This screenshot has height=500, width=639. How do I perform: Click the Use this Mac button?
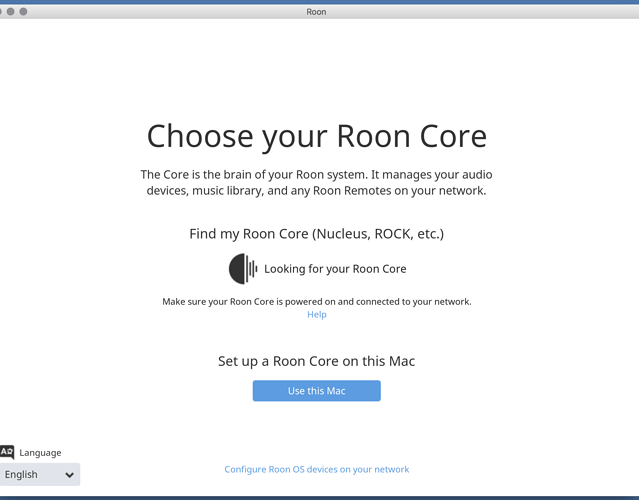[317, 390]
